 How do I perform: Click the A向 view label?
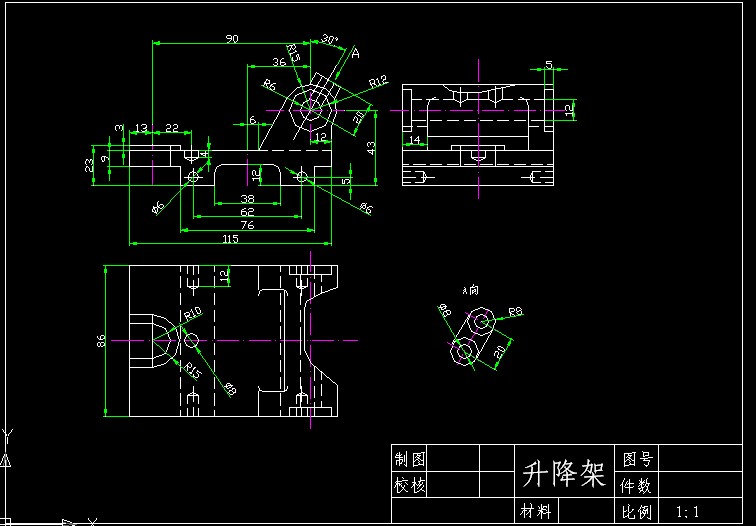tap(470, 290)
